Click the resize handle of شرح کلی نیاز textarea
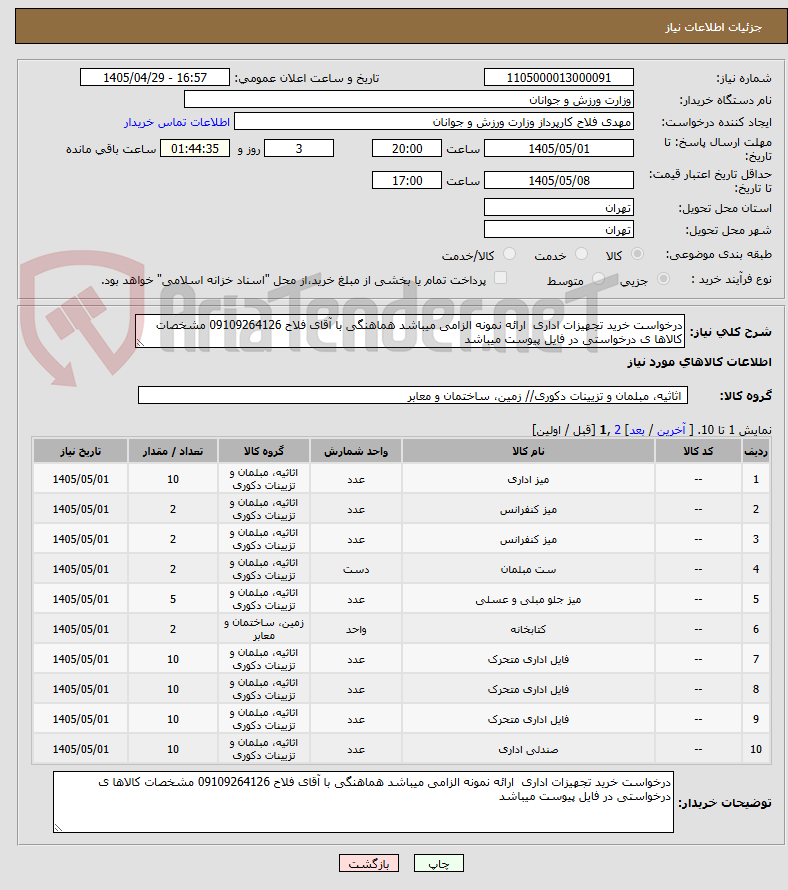This screenshot has width=788, height=890. point(140,343)
